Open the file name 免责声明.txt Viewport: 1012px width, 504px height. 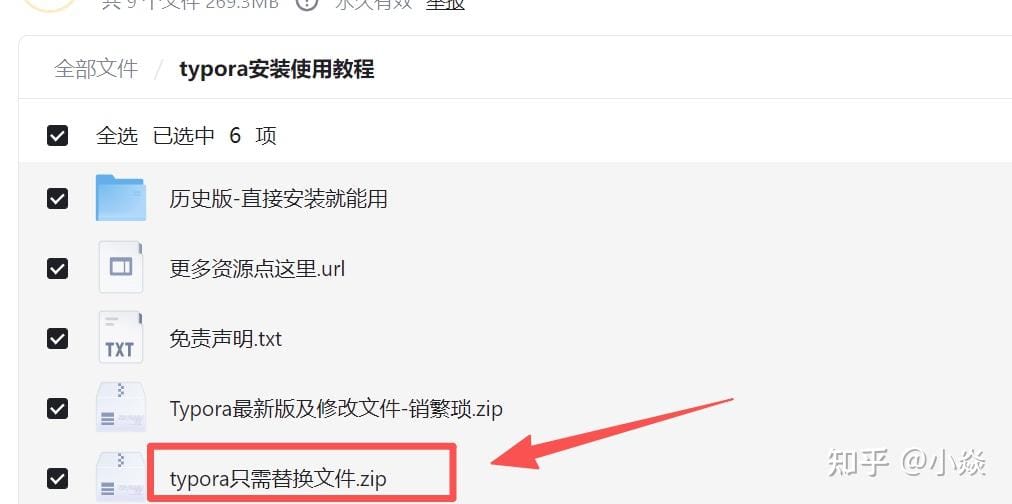coord(226,338)
